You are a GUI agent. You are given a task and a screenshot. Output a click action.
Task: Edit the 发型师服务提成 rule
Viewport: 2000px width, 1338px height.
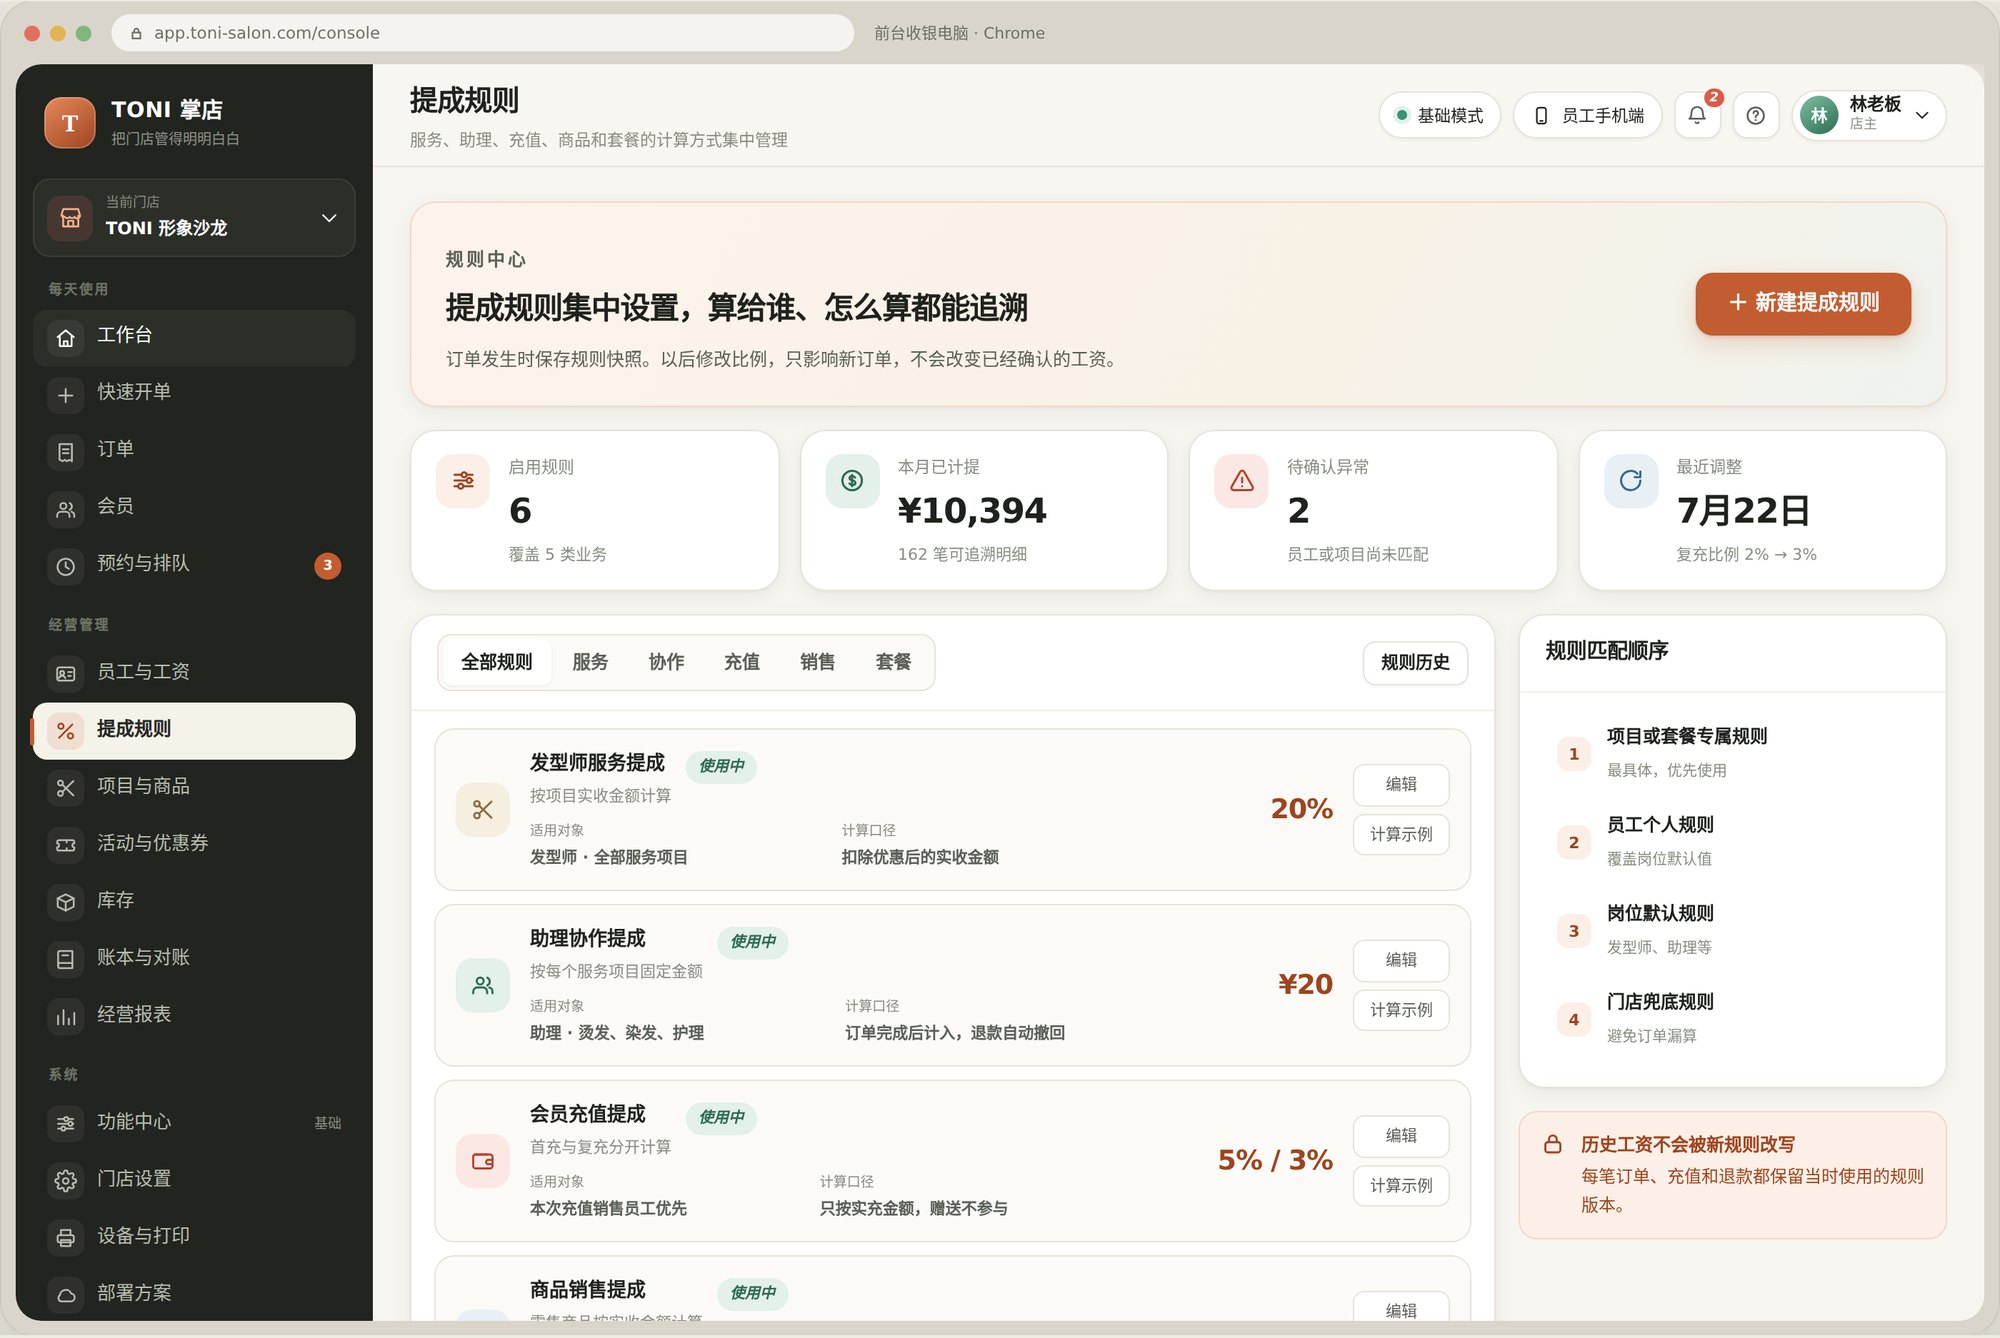point(1401,785)
